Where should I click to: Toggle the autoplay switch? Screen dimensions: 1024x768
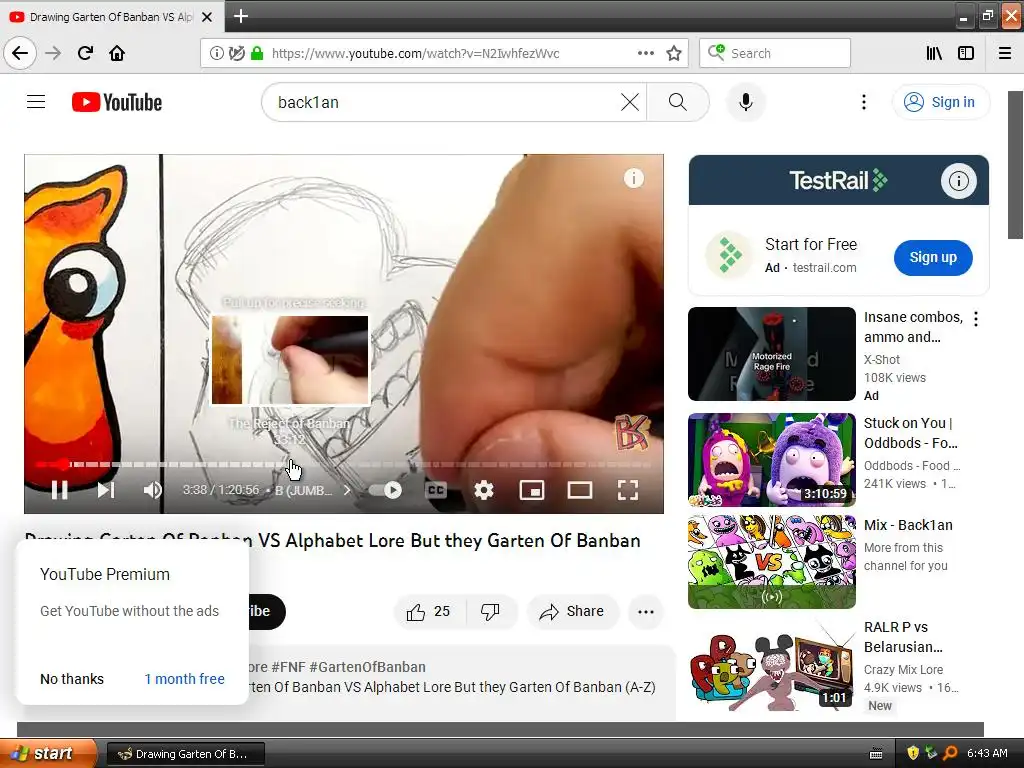point(385,490)
